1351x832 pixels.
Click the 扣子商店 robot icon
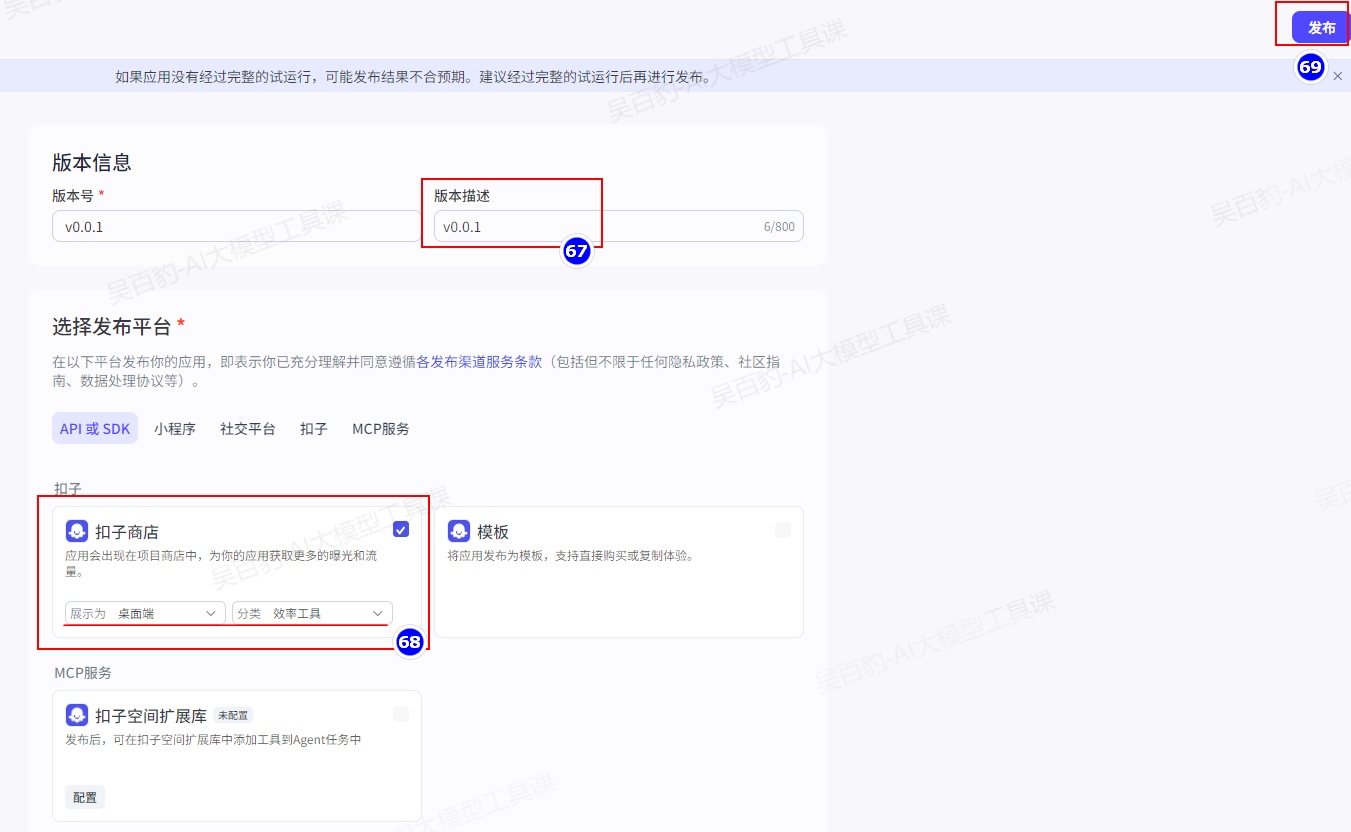pos(77,531)
